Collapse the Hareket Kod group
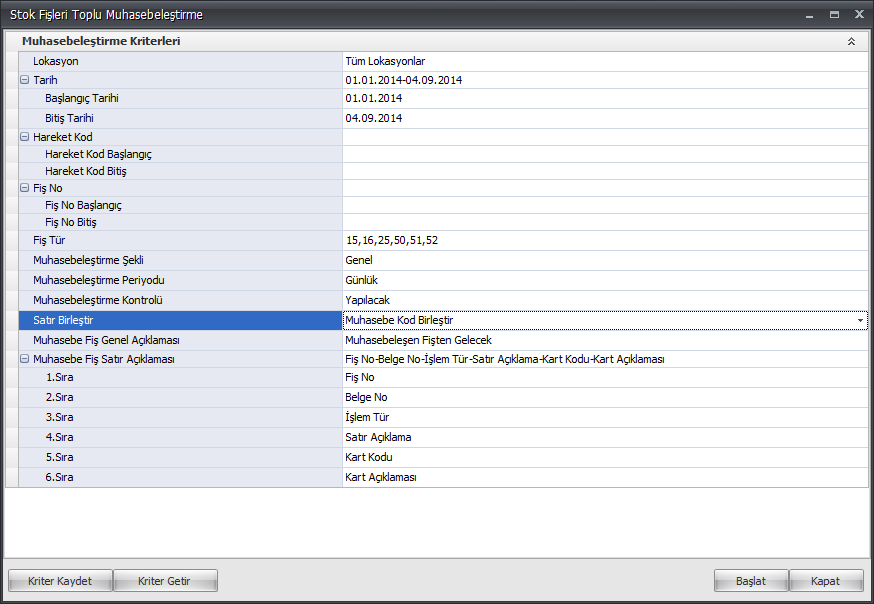The height and width of the screenshot is (604, 874). pyautogui.click(x=25, y=137)
